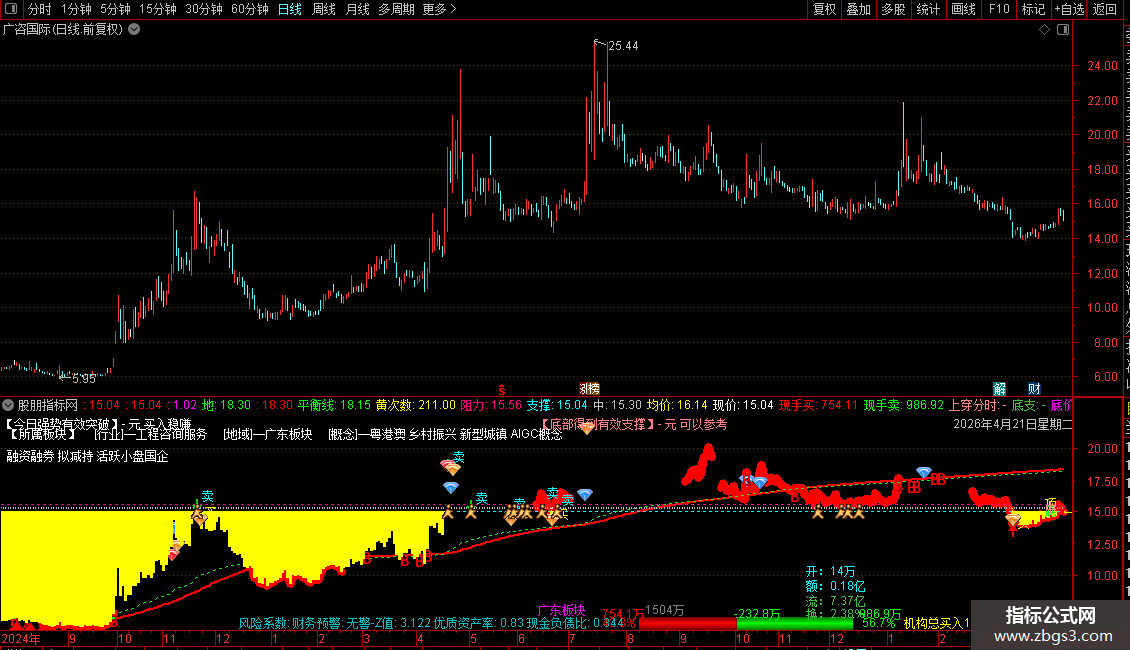This screenshot has width=1130, height=650.
Task: Select the 15分钟 period
Action: [158, 9]
